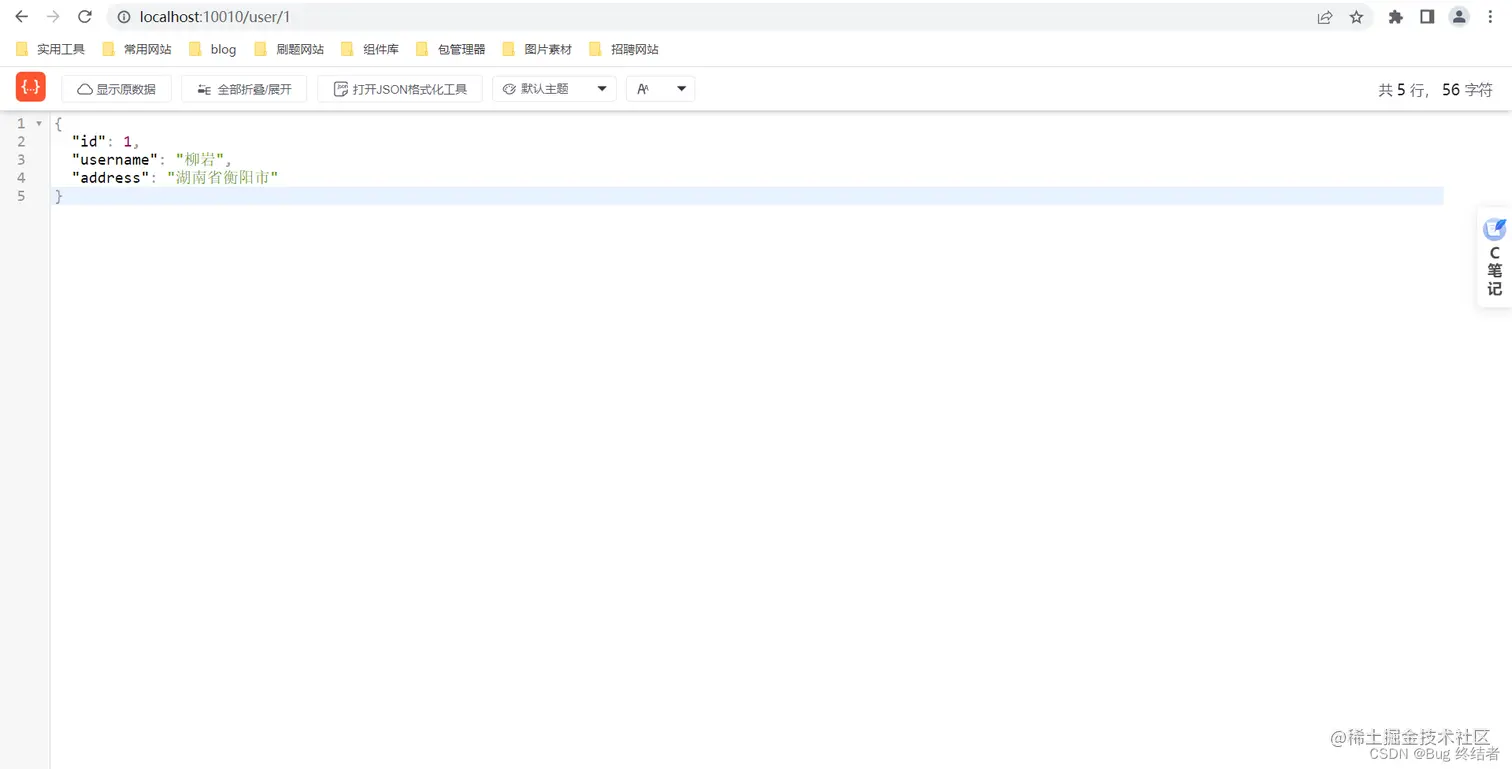Open the 组件库 bookmark folder

370,49
